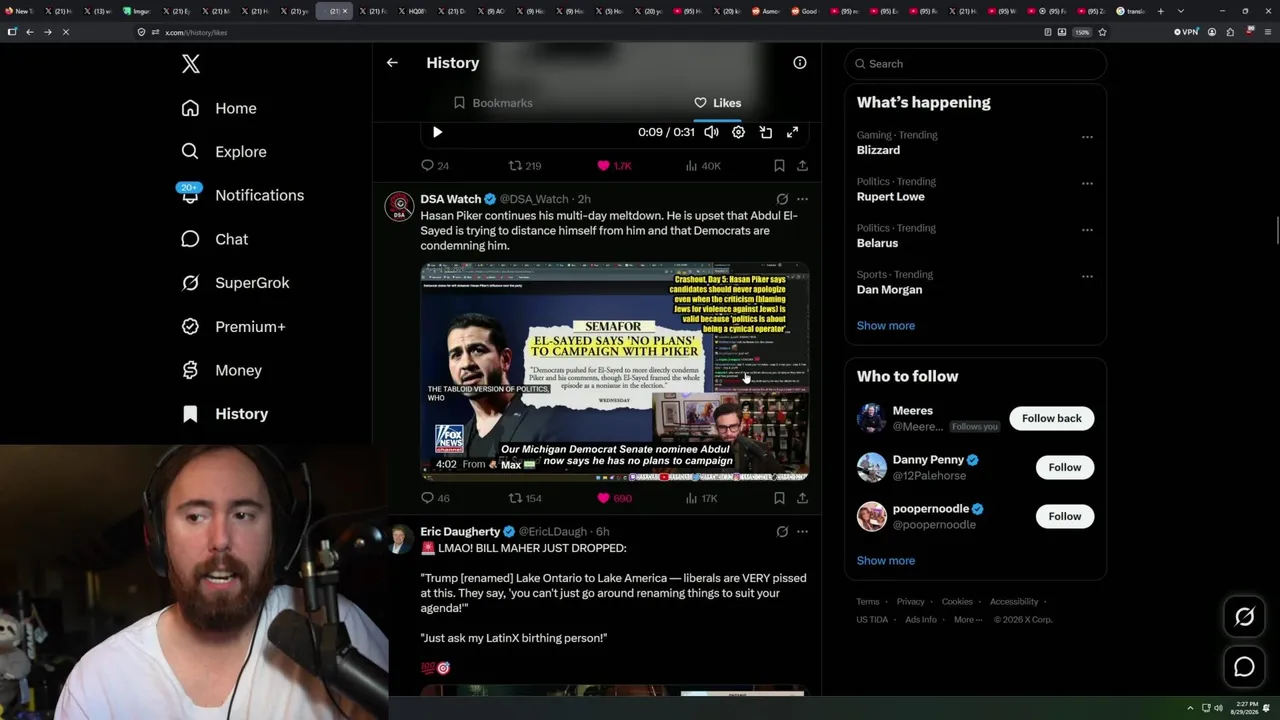Image resolution: width=1280 pixels, height=720 pixels.
Task: Show more under What's happening
Action: [x=886, y=326]
